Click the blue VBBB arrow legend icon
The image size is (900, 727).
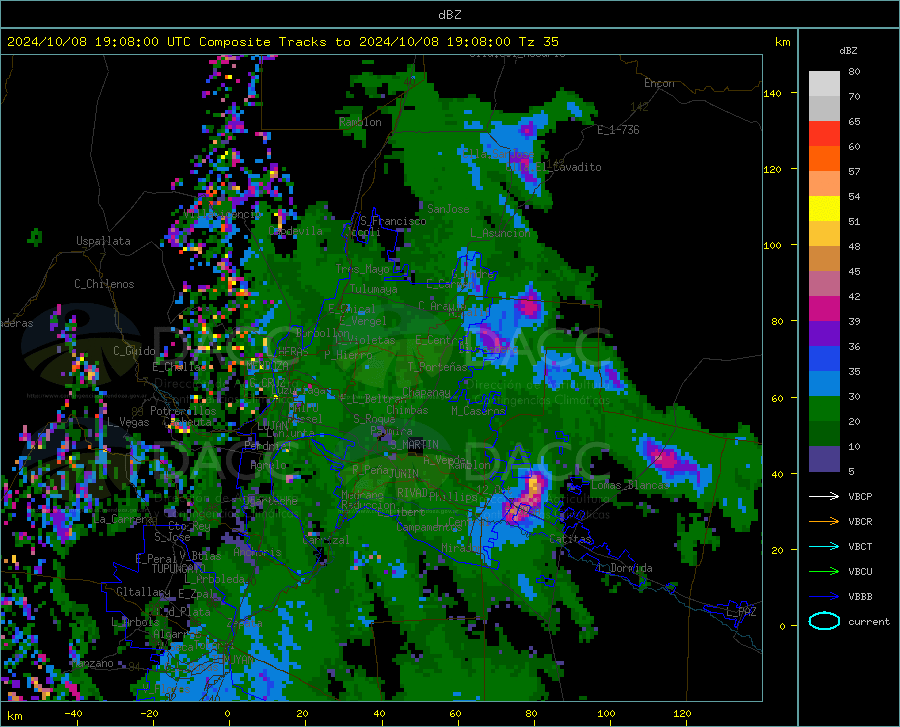pyautogui.click(x=824, y=597)
